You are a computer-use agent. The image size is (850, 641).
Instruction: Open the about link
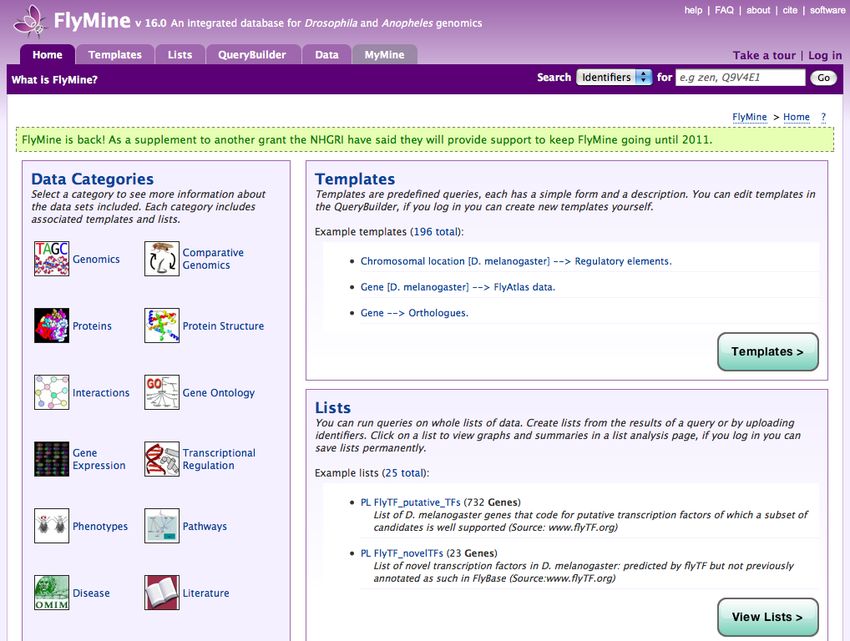click(758, 10)
